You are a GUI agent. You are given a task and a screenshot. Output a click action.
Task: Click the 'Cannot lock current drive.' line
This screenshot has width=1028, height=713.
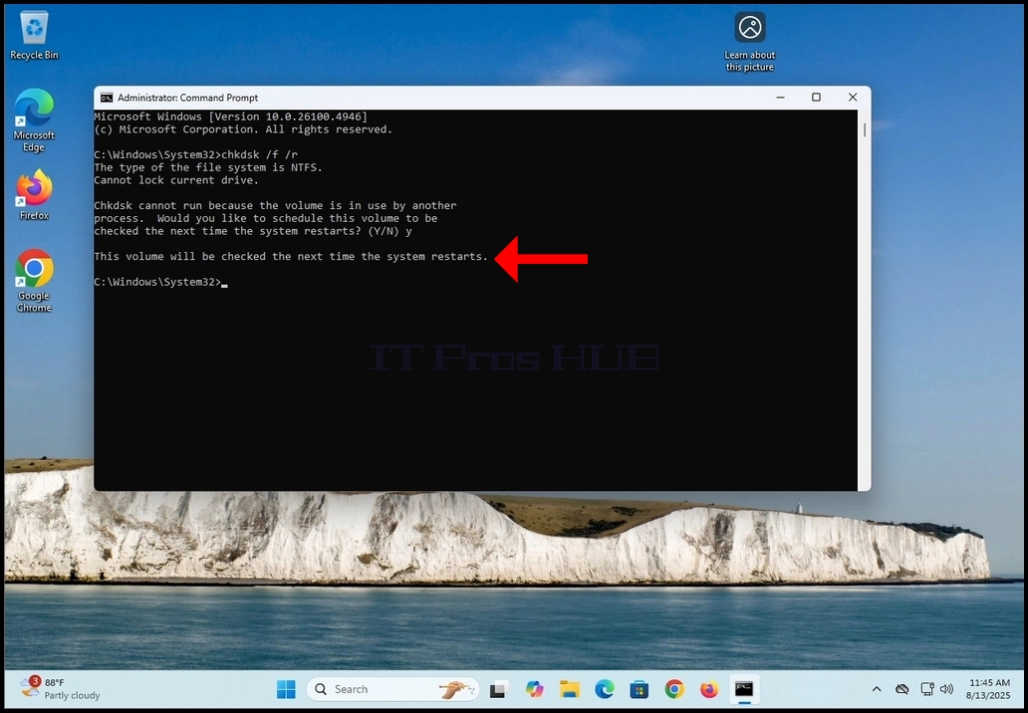click(x=176, y=180)
